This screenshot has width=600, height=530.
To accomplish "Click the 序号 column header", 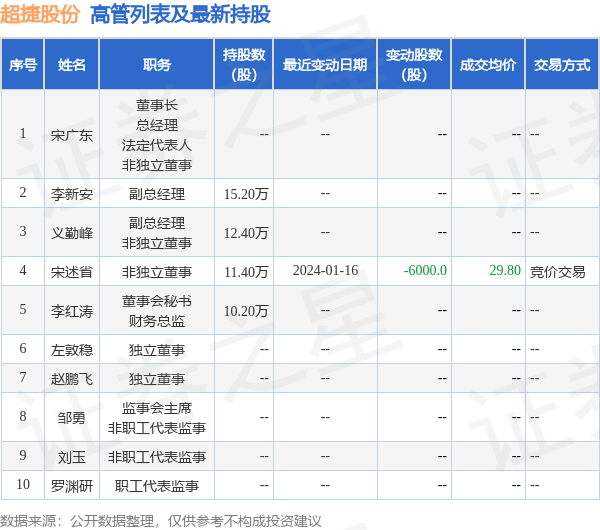I will (x=23, y=65).
